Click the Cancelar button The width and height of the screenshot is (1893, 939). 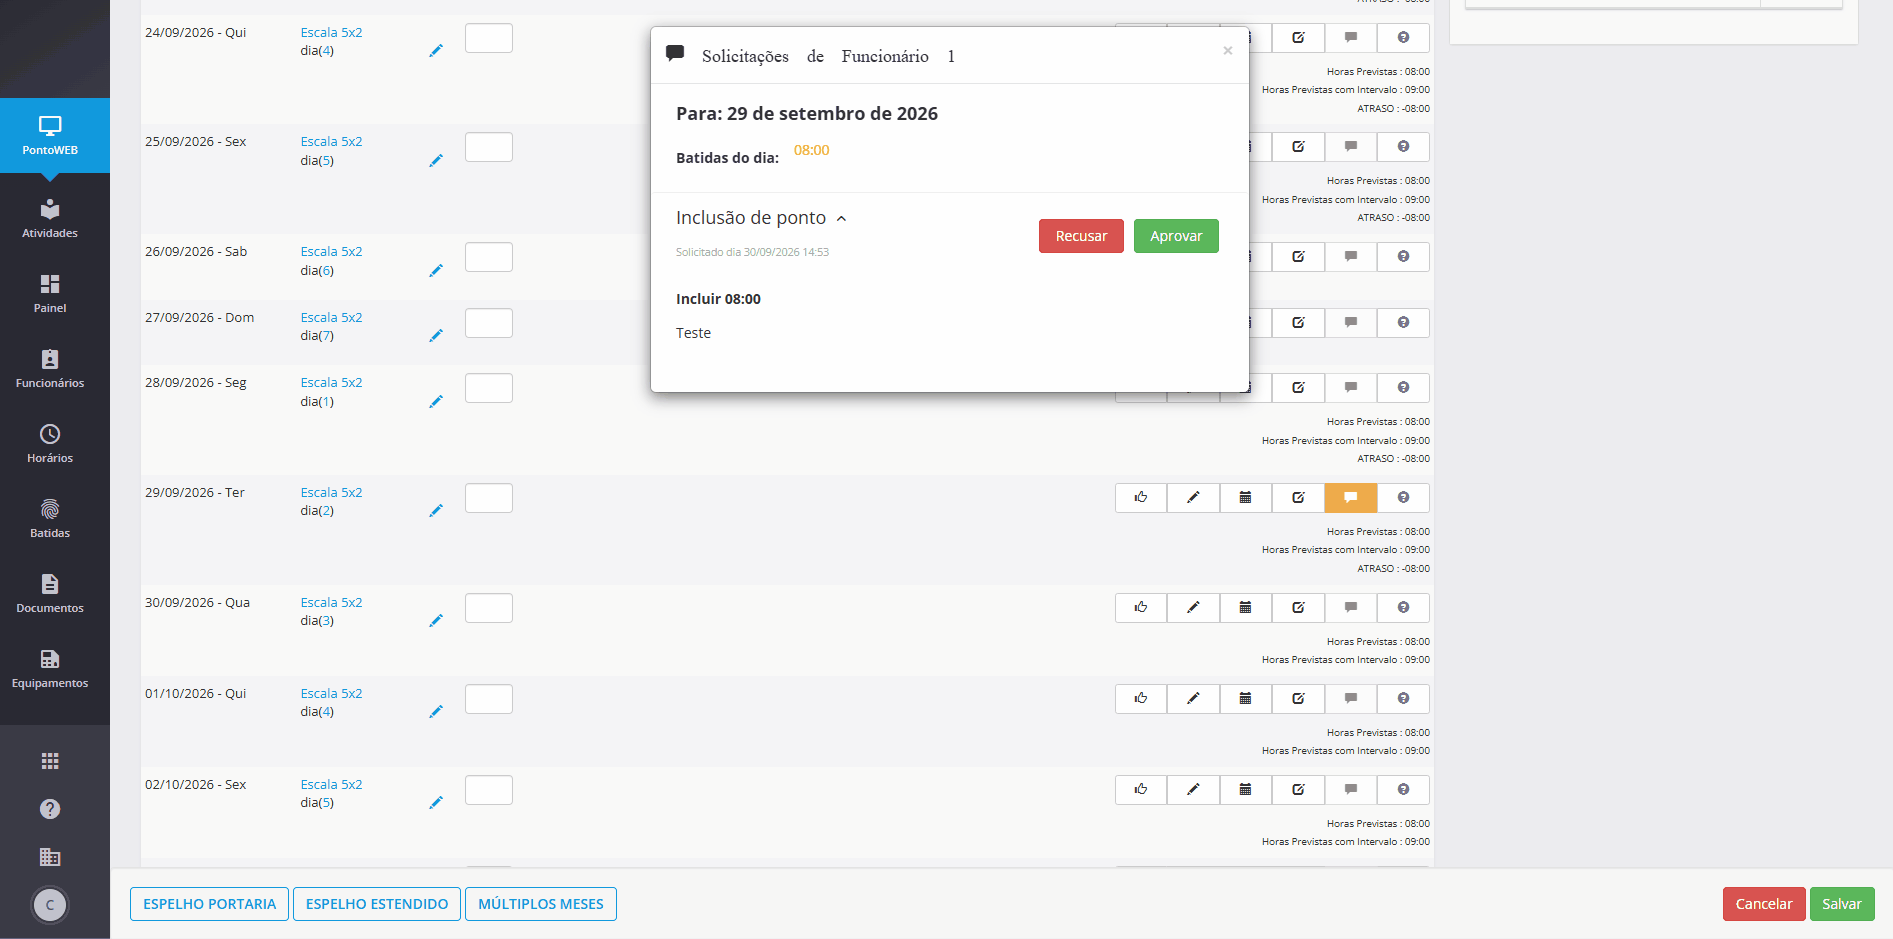point(1764,904)
